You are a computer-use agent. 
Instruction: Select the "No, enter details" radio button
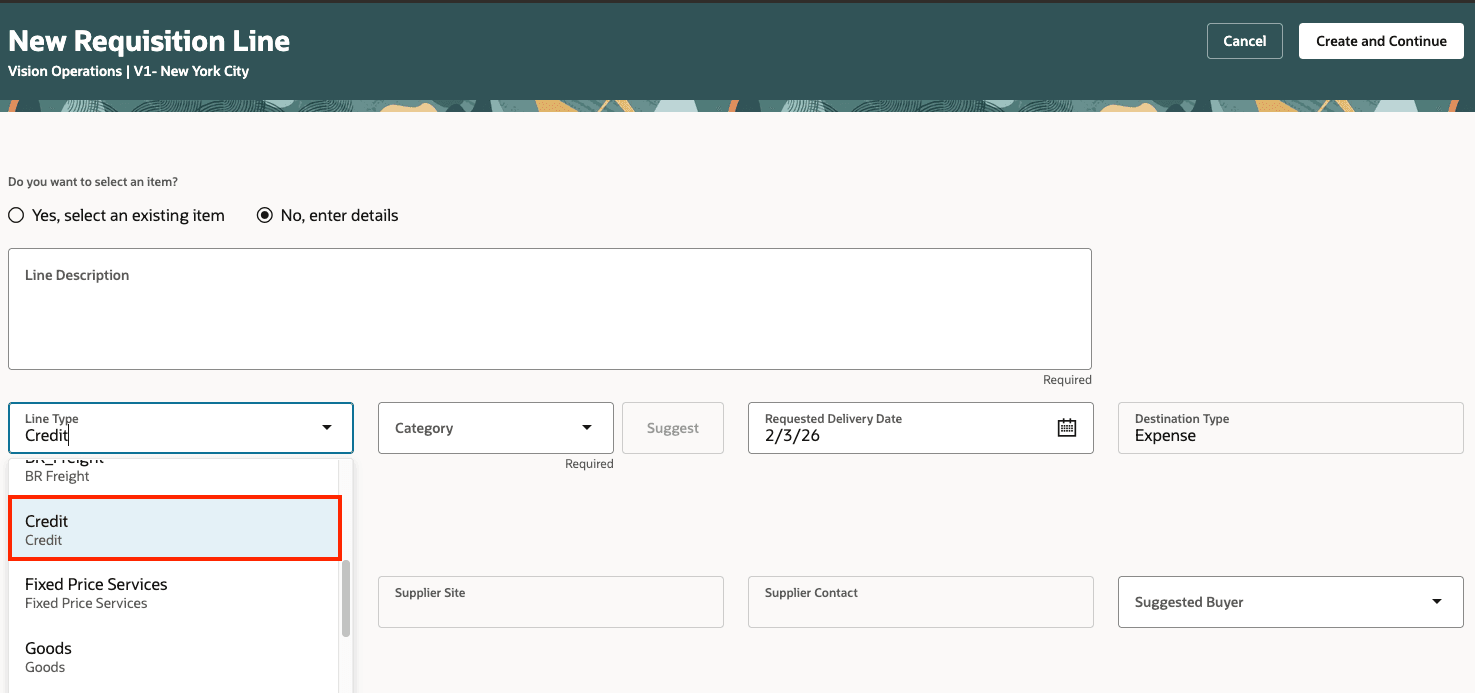[264, 215]
